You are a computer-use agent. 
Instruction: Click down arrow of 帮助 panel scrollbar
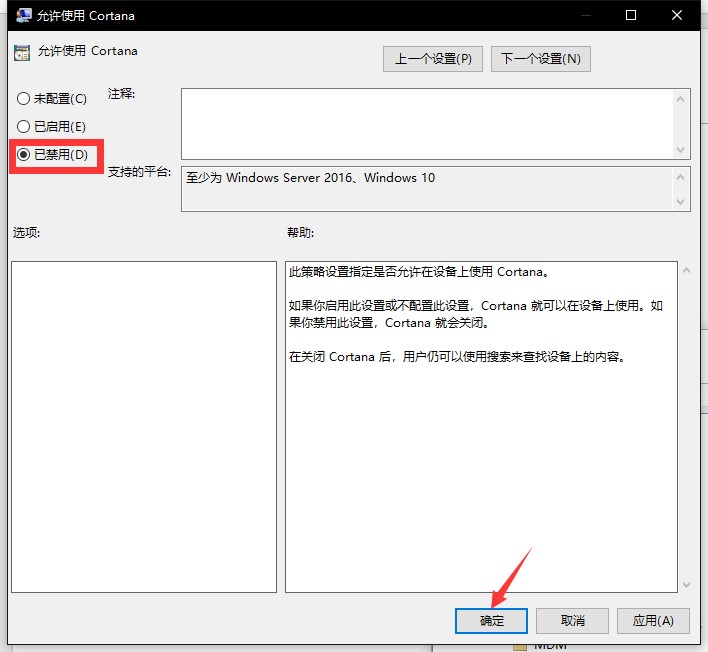pyautogui.click(x=685, y=584)
